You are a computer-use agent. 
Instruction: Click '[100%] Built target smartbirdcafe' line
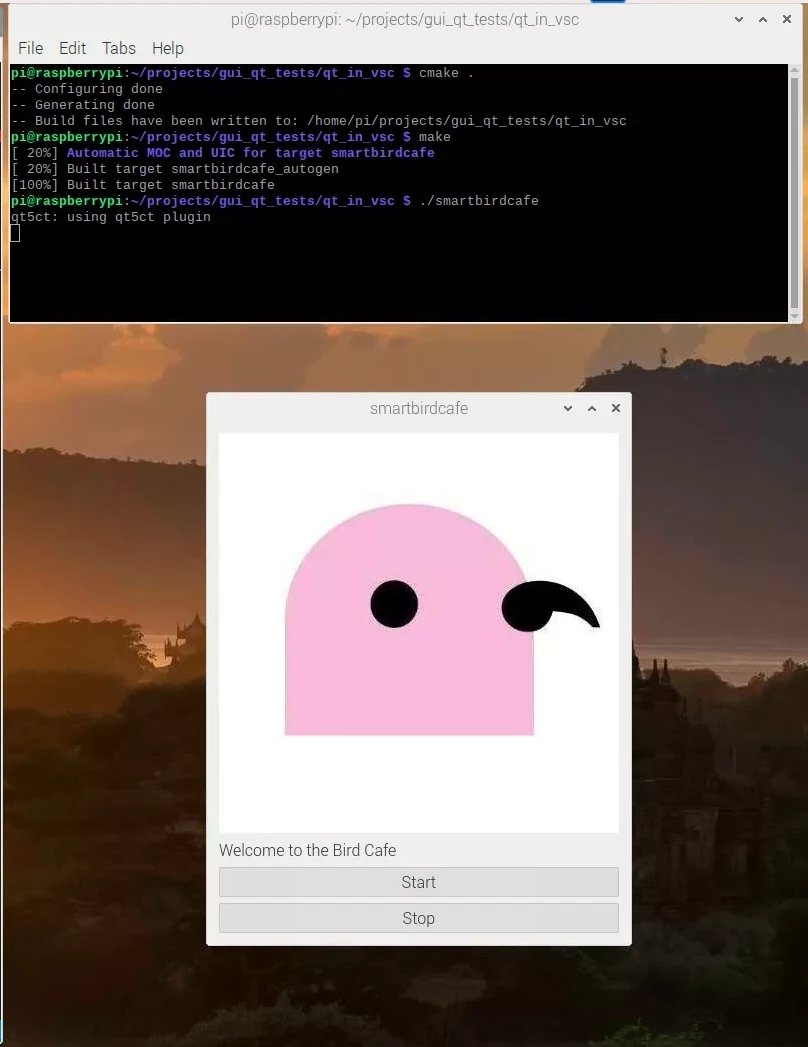click(143, 185)
